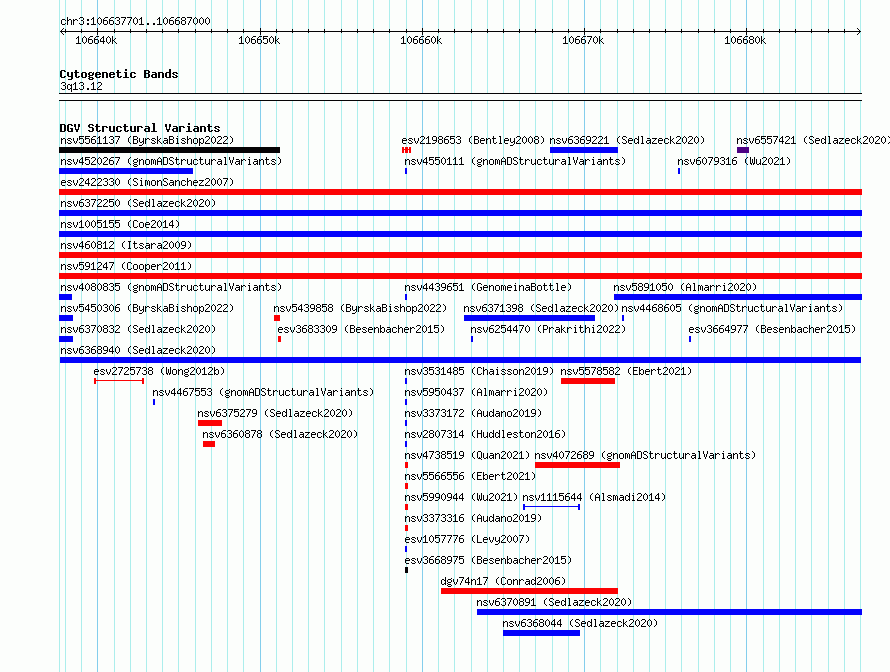The height and width of the screenshot is (672, 890).
Task: Click nsv1115644 (Alsmadi2014) label
Action: point(594,497)
